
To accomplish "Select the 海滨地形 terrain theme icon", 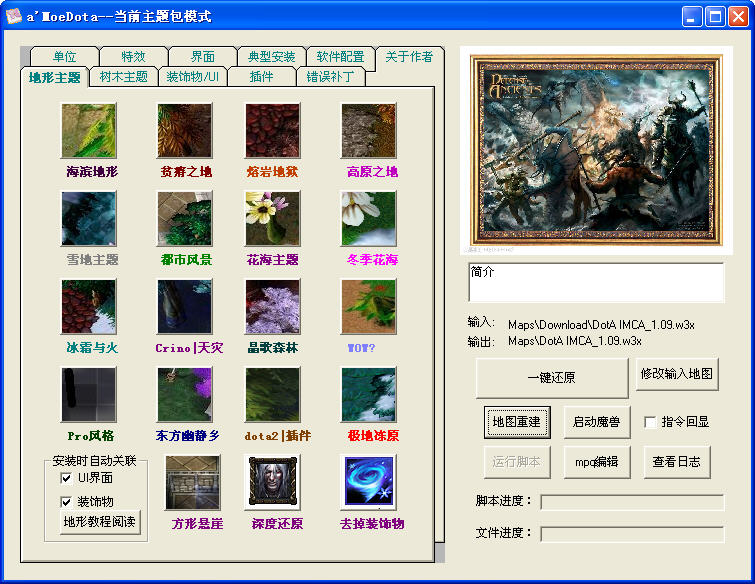I will (89, 130).
